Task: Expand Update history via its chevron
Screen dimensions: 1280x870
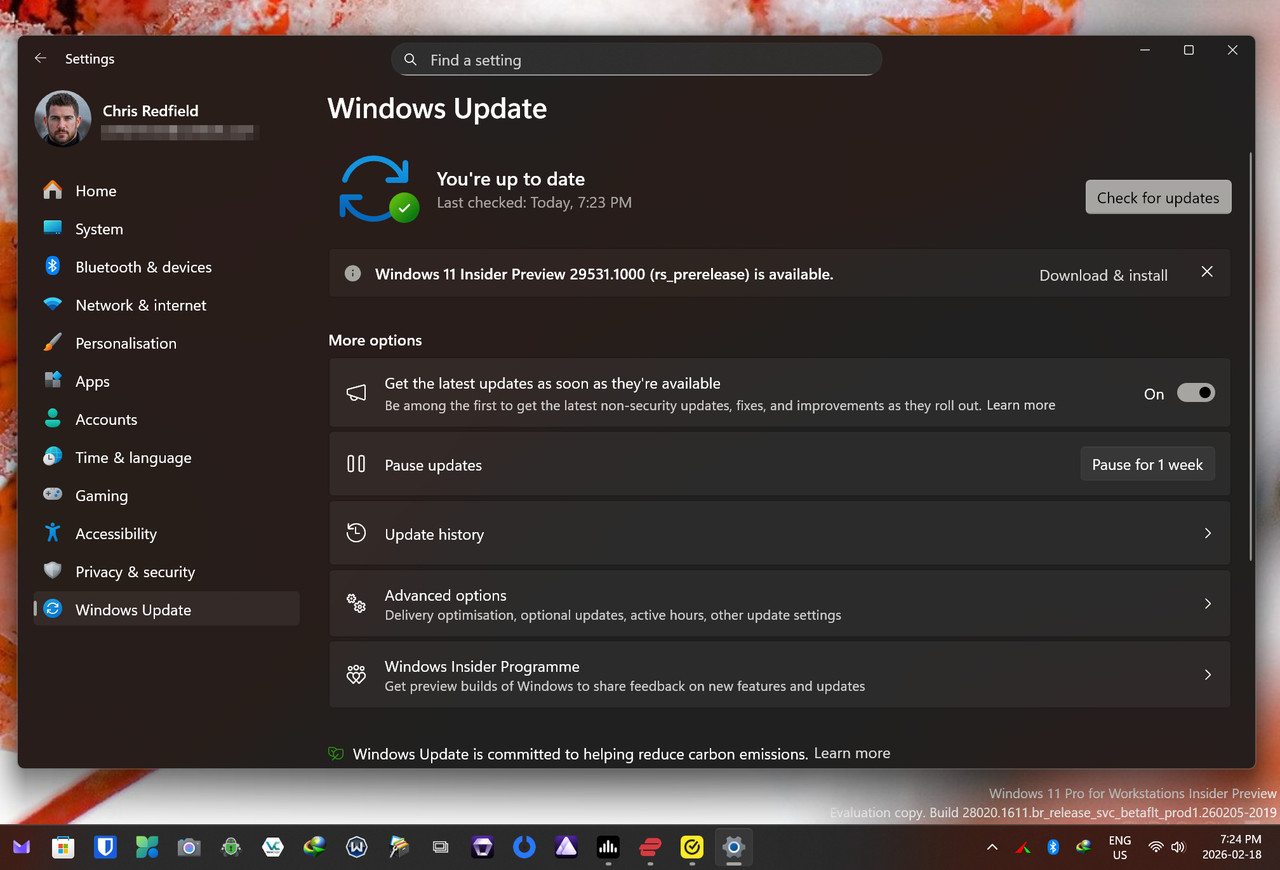Action: [x=1207, y=533]
